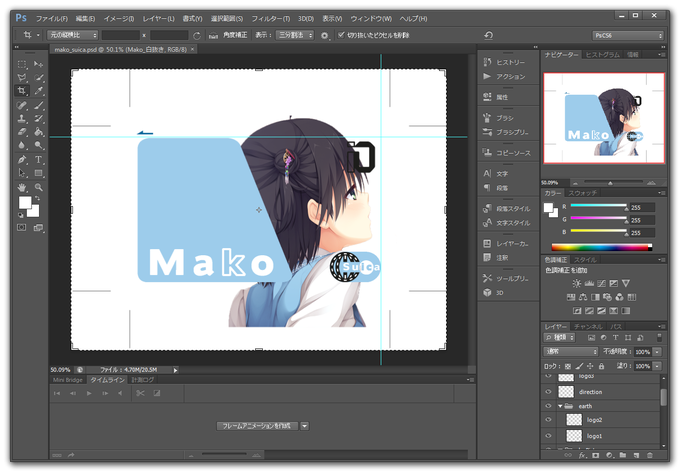Open the 三分割法 overlay view dropdown
The image size is (680, 472).
(294, 35)
